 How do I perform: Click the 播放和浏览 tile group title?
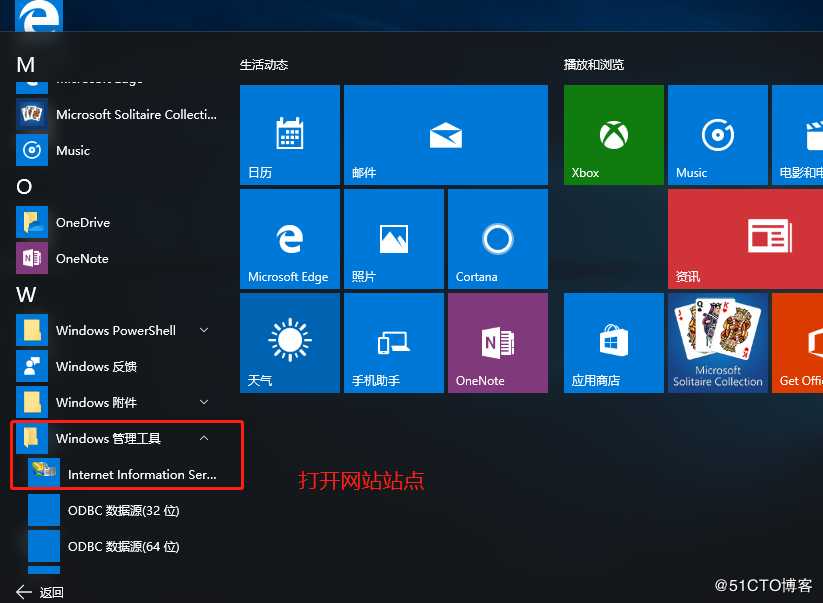click(594, 65)
